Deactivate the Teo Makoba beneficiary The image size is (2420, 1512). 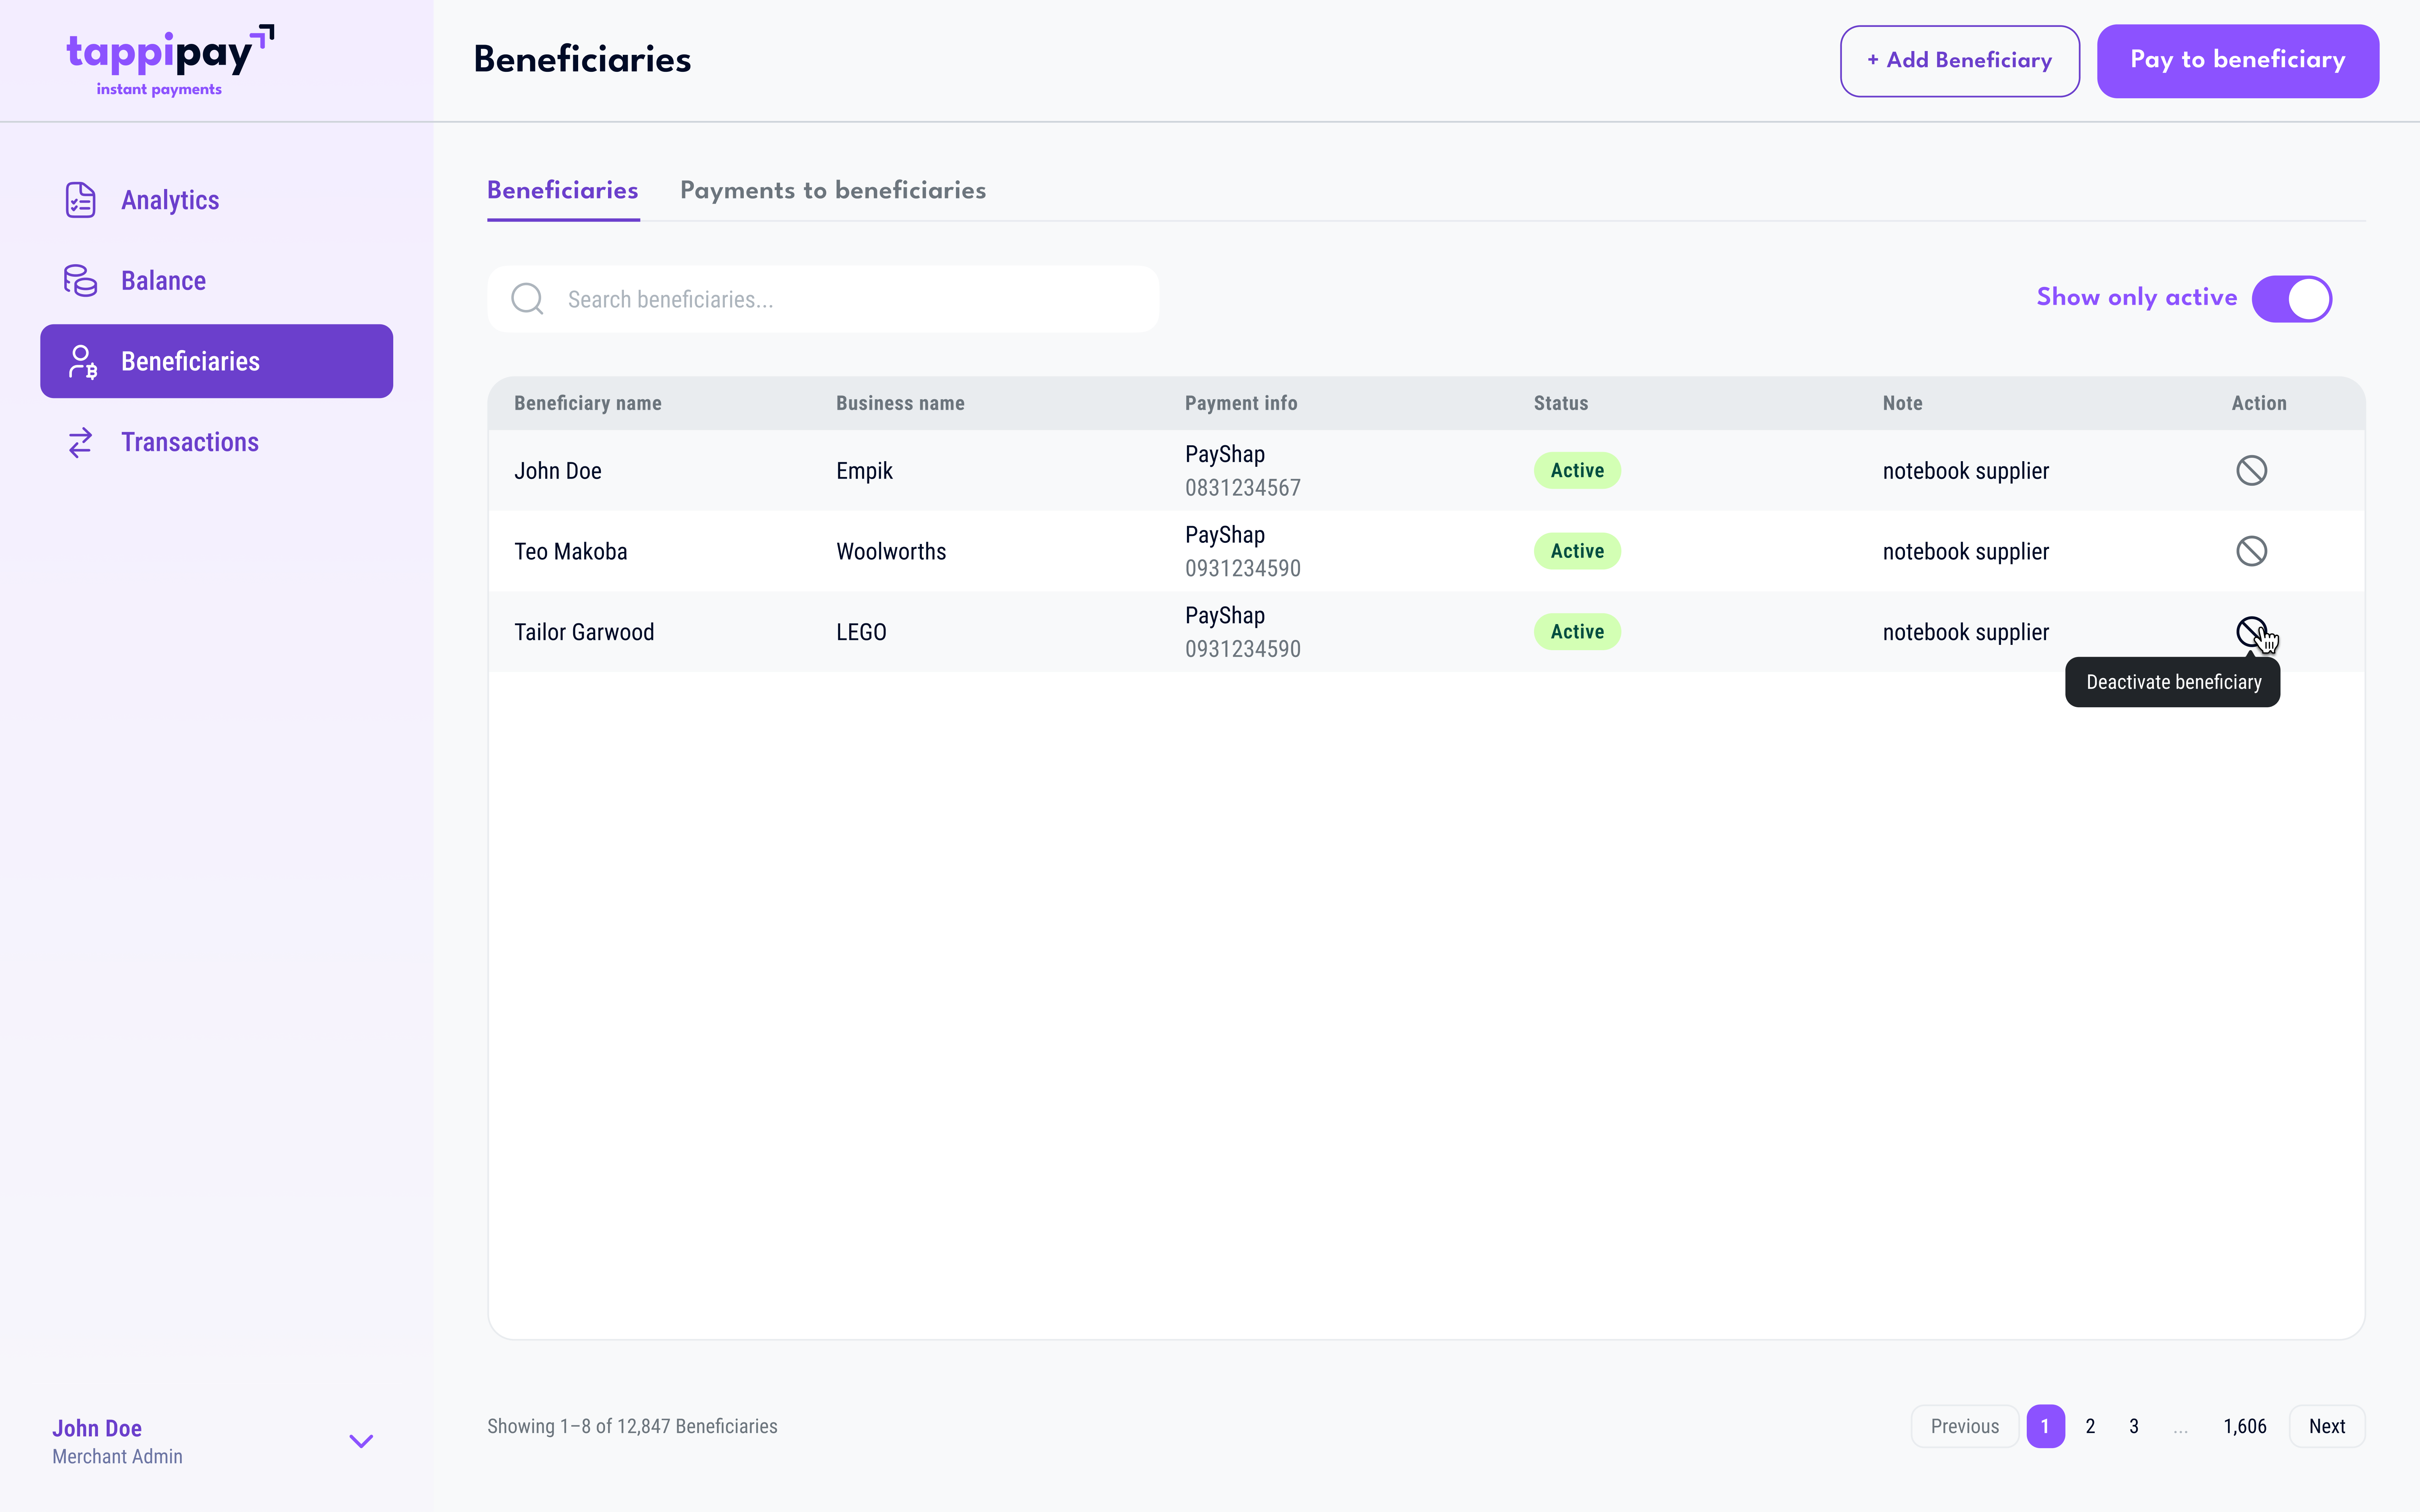click(x=2251, y=551)
